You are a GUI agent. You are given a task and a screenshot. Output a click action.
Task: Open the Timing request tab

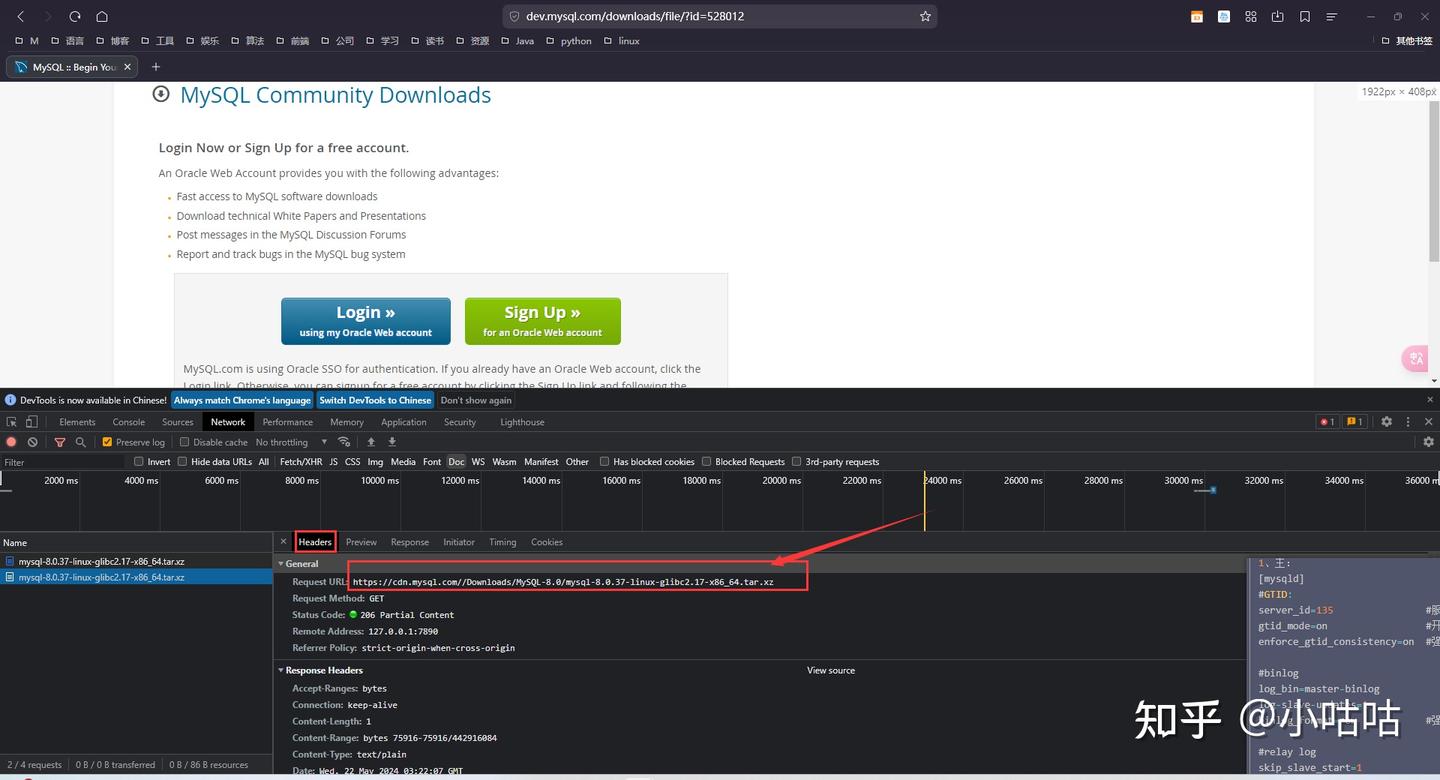502,542
